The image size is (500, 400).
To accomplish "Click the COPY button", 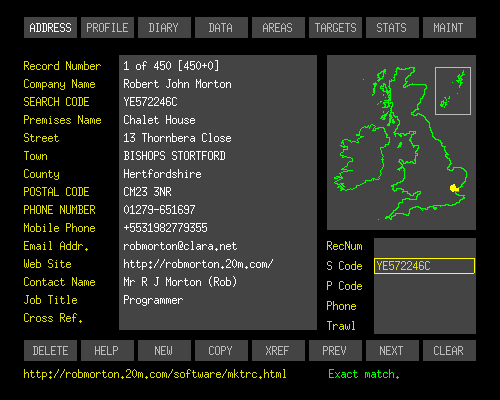I will click(x=221, y=350).
